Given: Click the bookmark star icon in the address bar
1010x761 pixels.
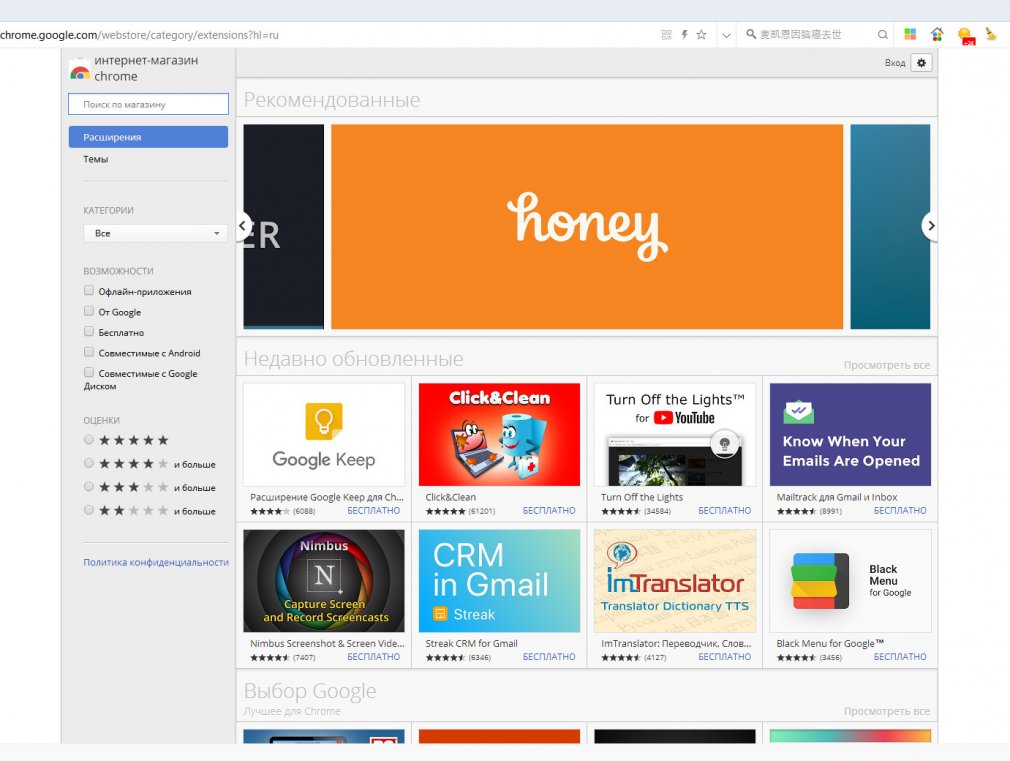Looking at the screenshot, I should click(x=701, y=35).
